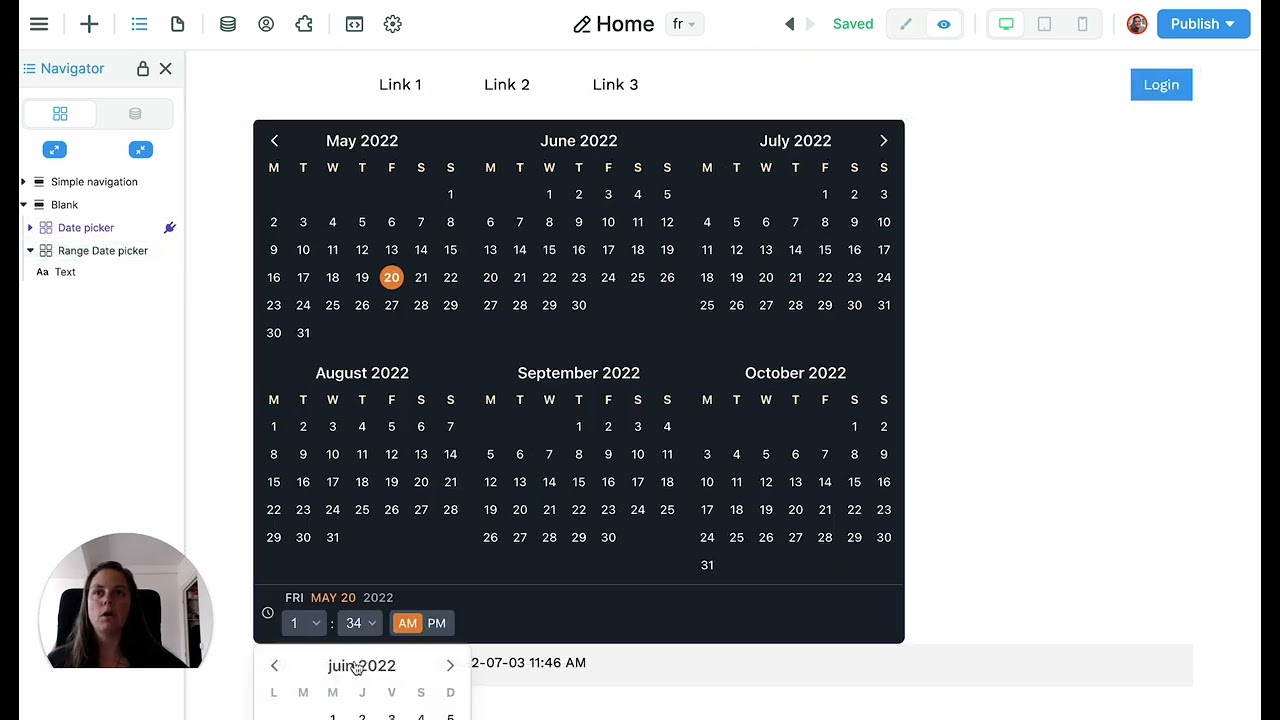Select June 15 in the calendar
The height and width of the screenshot is (720, 1280).
click(549, 250)
